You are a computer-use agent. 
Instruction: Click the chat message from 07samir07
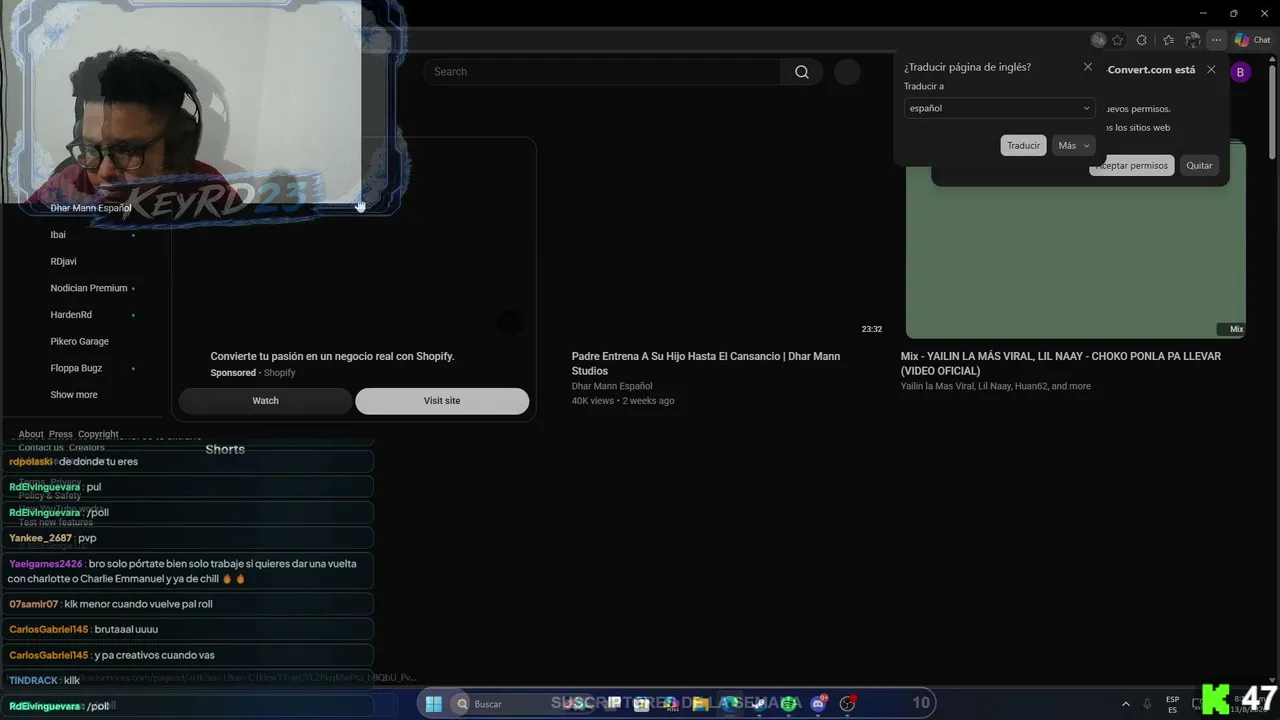[188, 604]
